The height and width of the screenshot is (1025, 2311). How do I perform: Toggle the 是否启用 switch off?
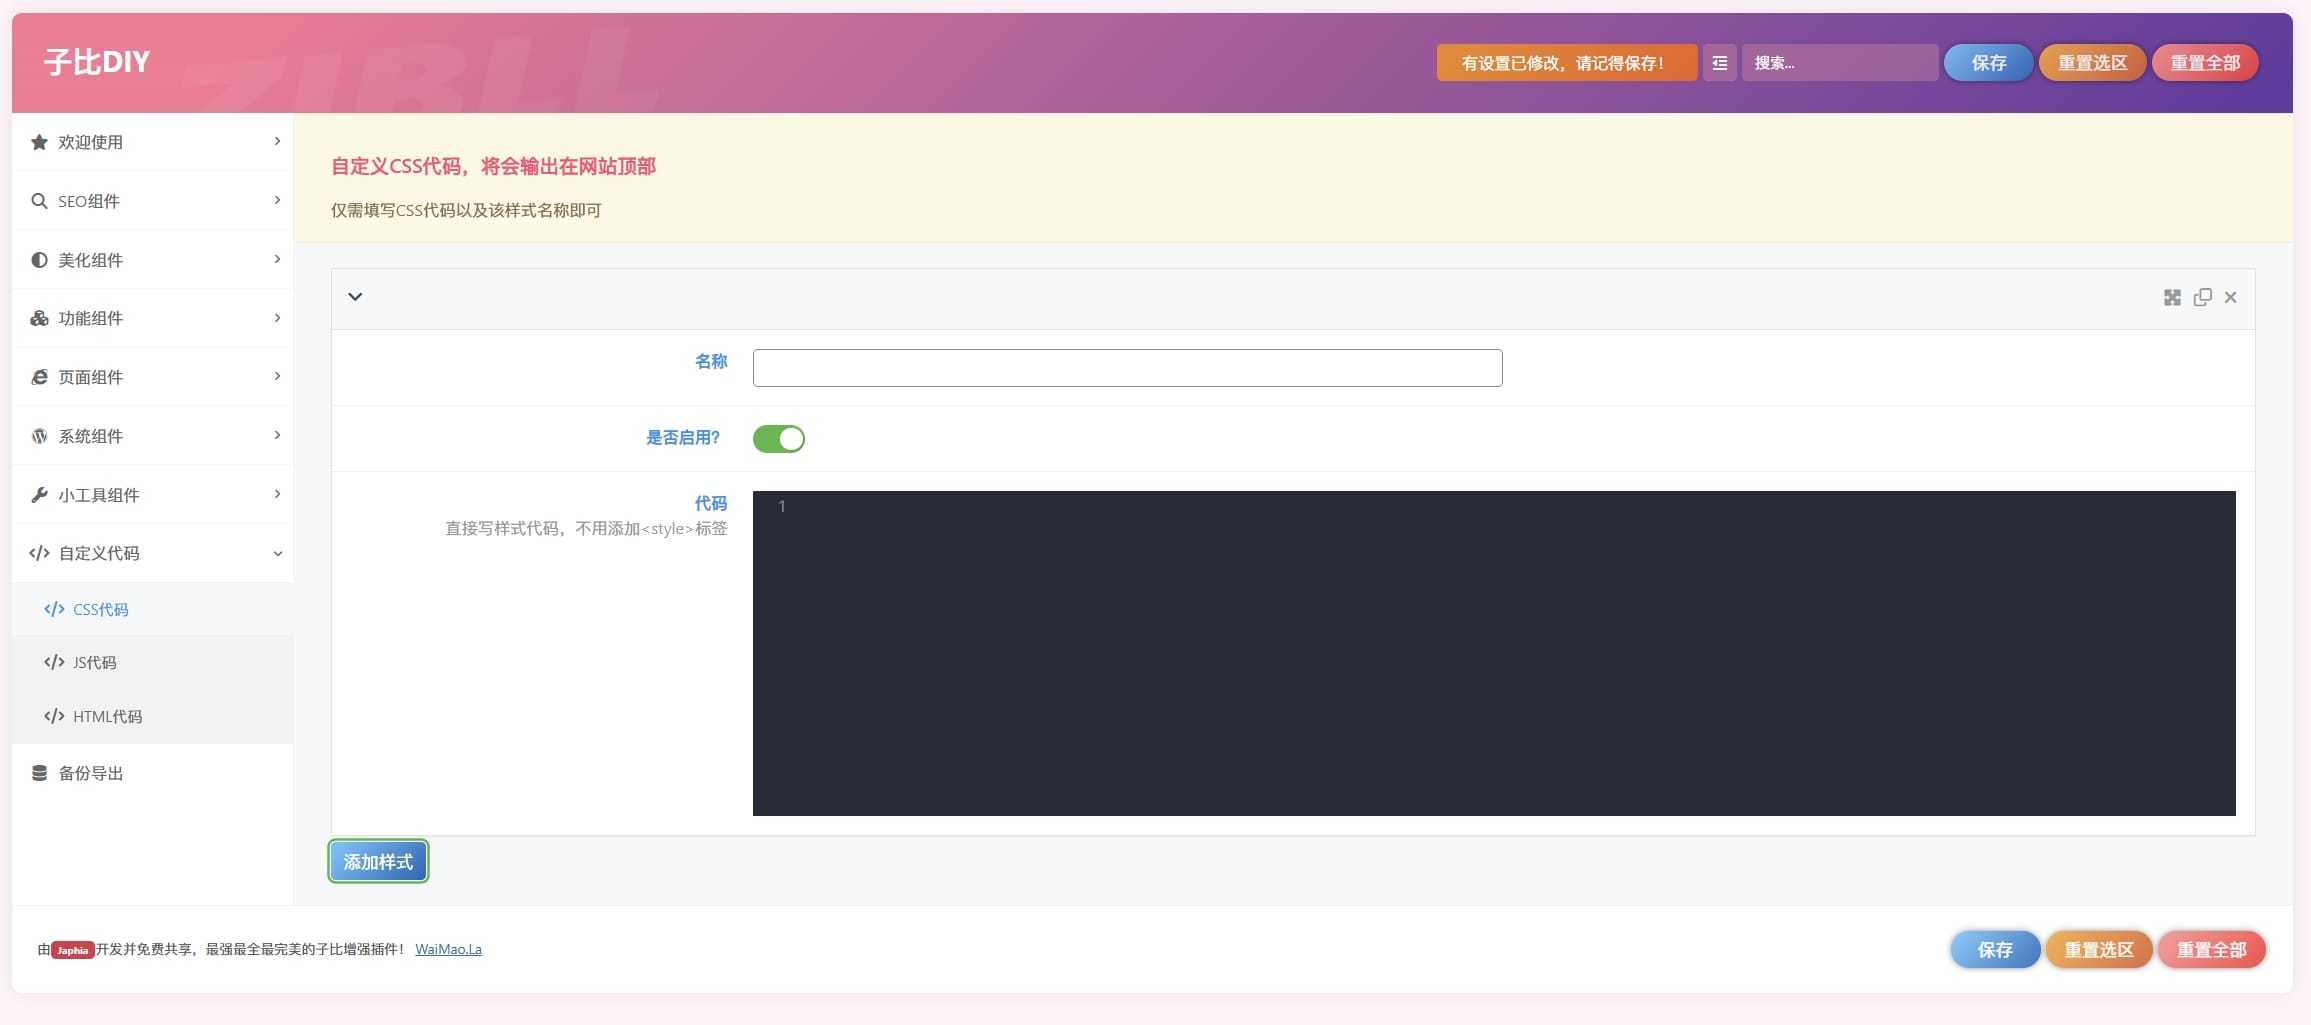778,439
